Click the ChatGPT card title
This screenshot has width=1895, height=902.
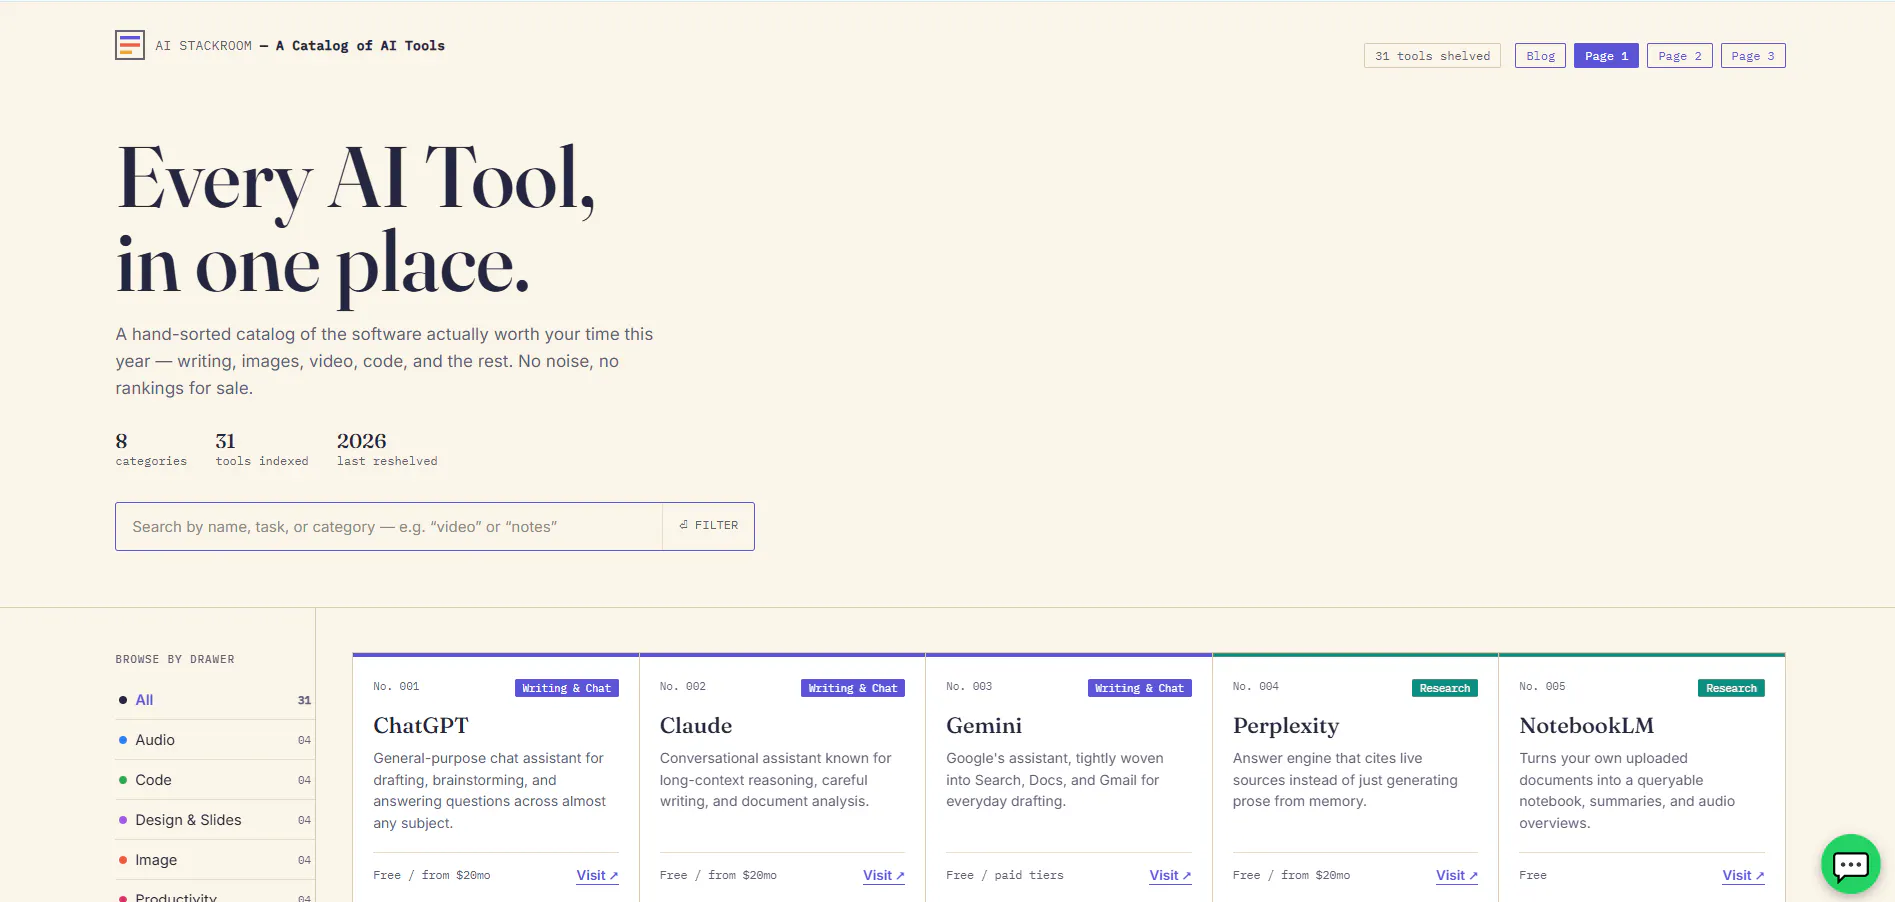click(421, 726)
